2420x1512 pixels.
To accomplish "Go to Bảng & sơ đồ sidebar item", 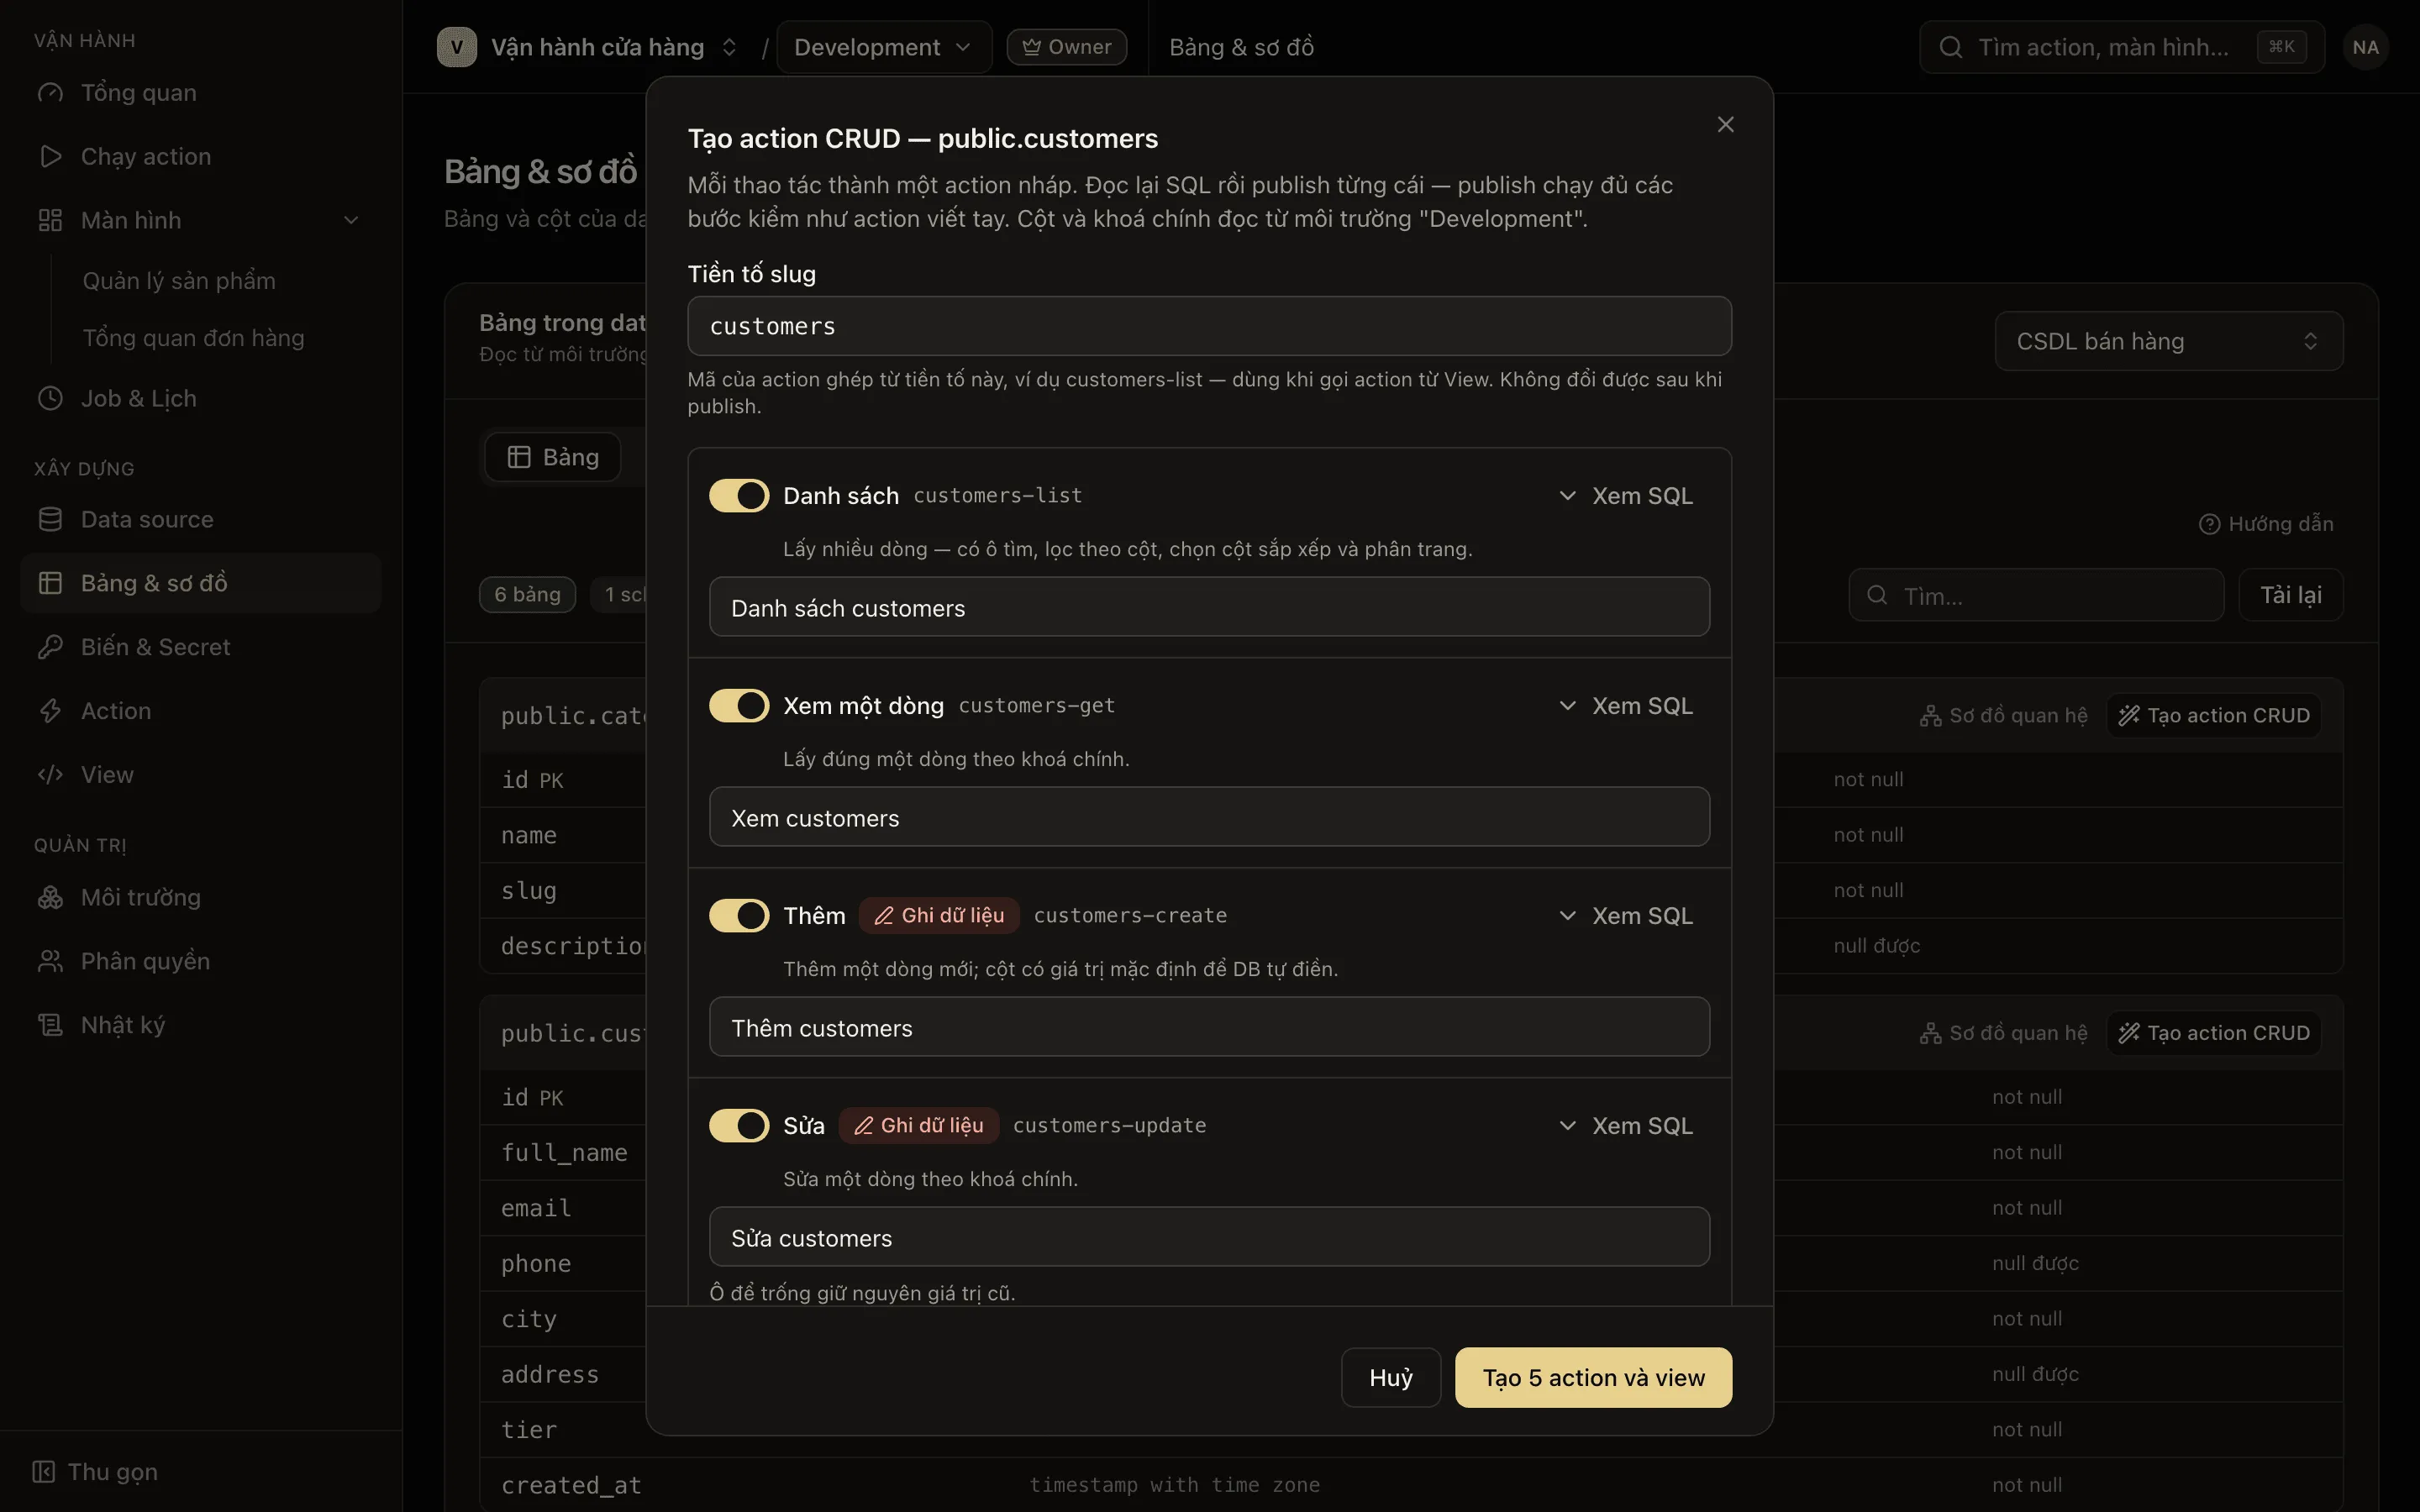I will click(200, 583).
